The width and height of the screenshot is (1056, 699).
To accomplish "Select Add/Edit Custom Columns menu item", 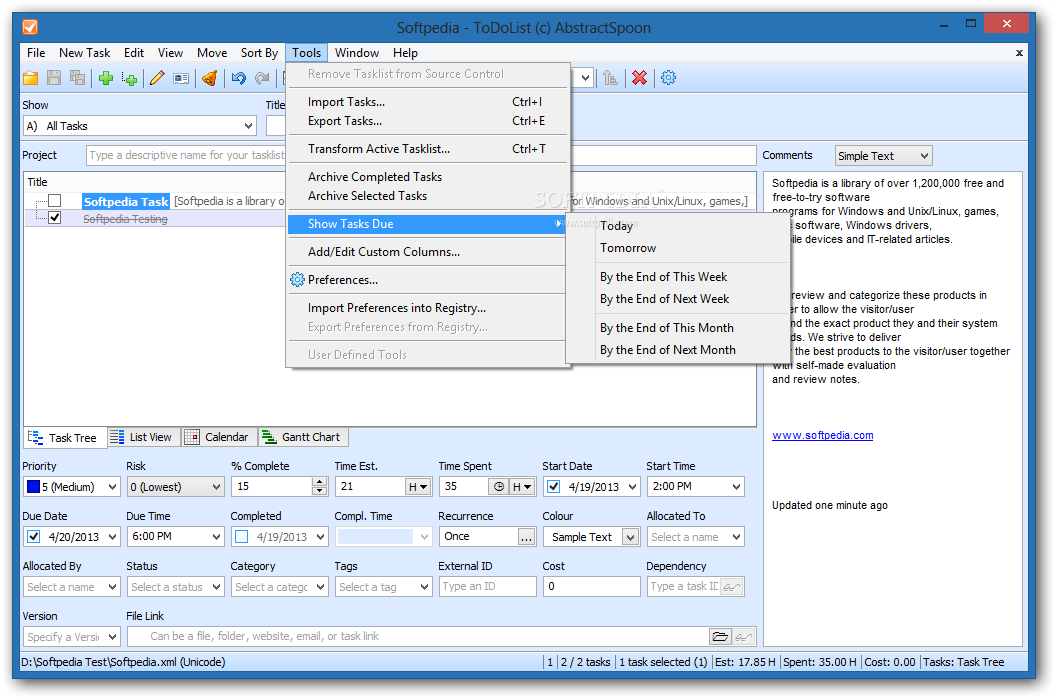I will coord(428,252).
